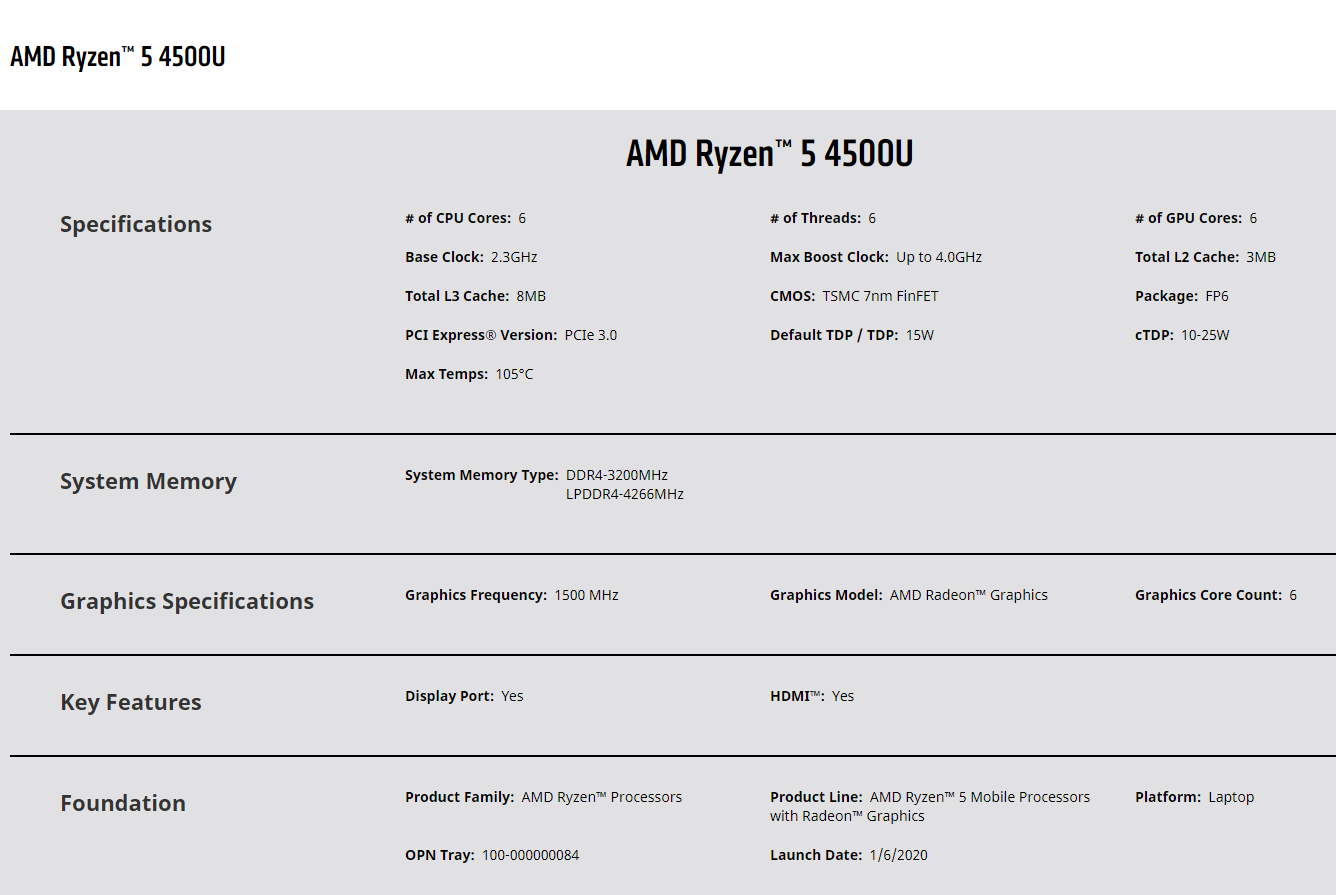The width and height of the screenshot is (1336, 895).
Task: Click the PCI Express Version PCIe 3.0 entry
Action: pos(511,335)
